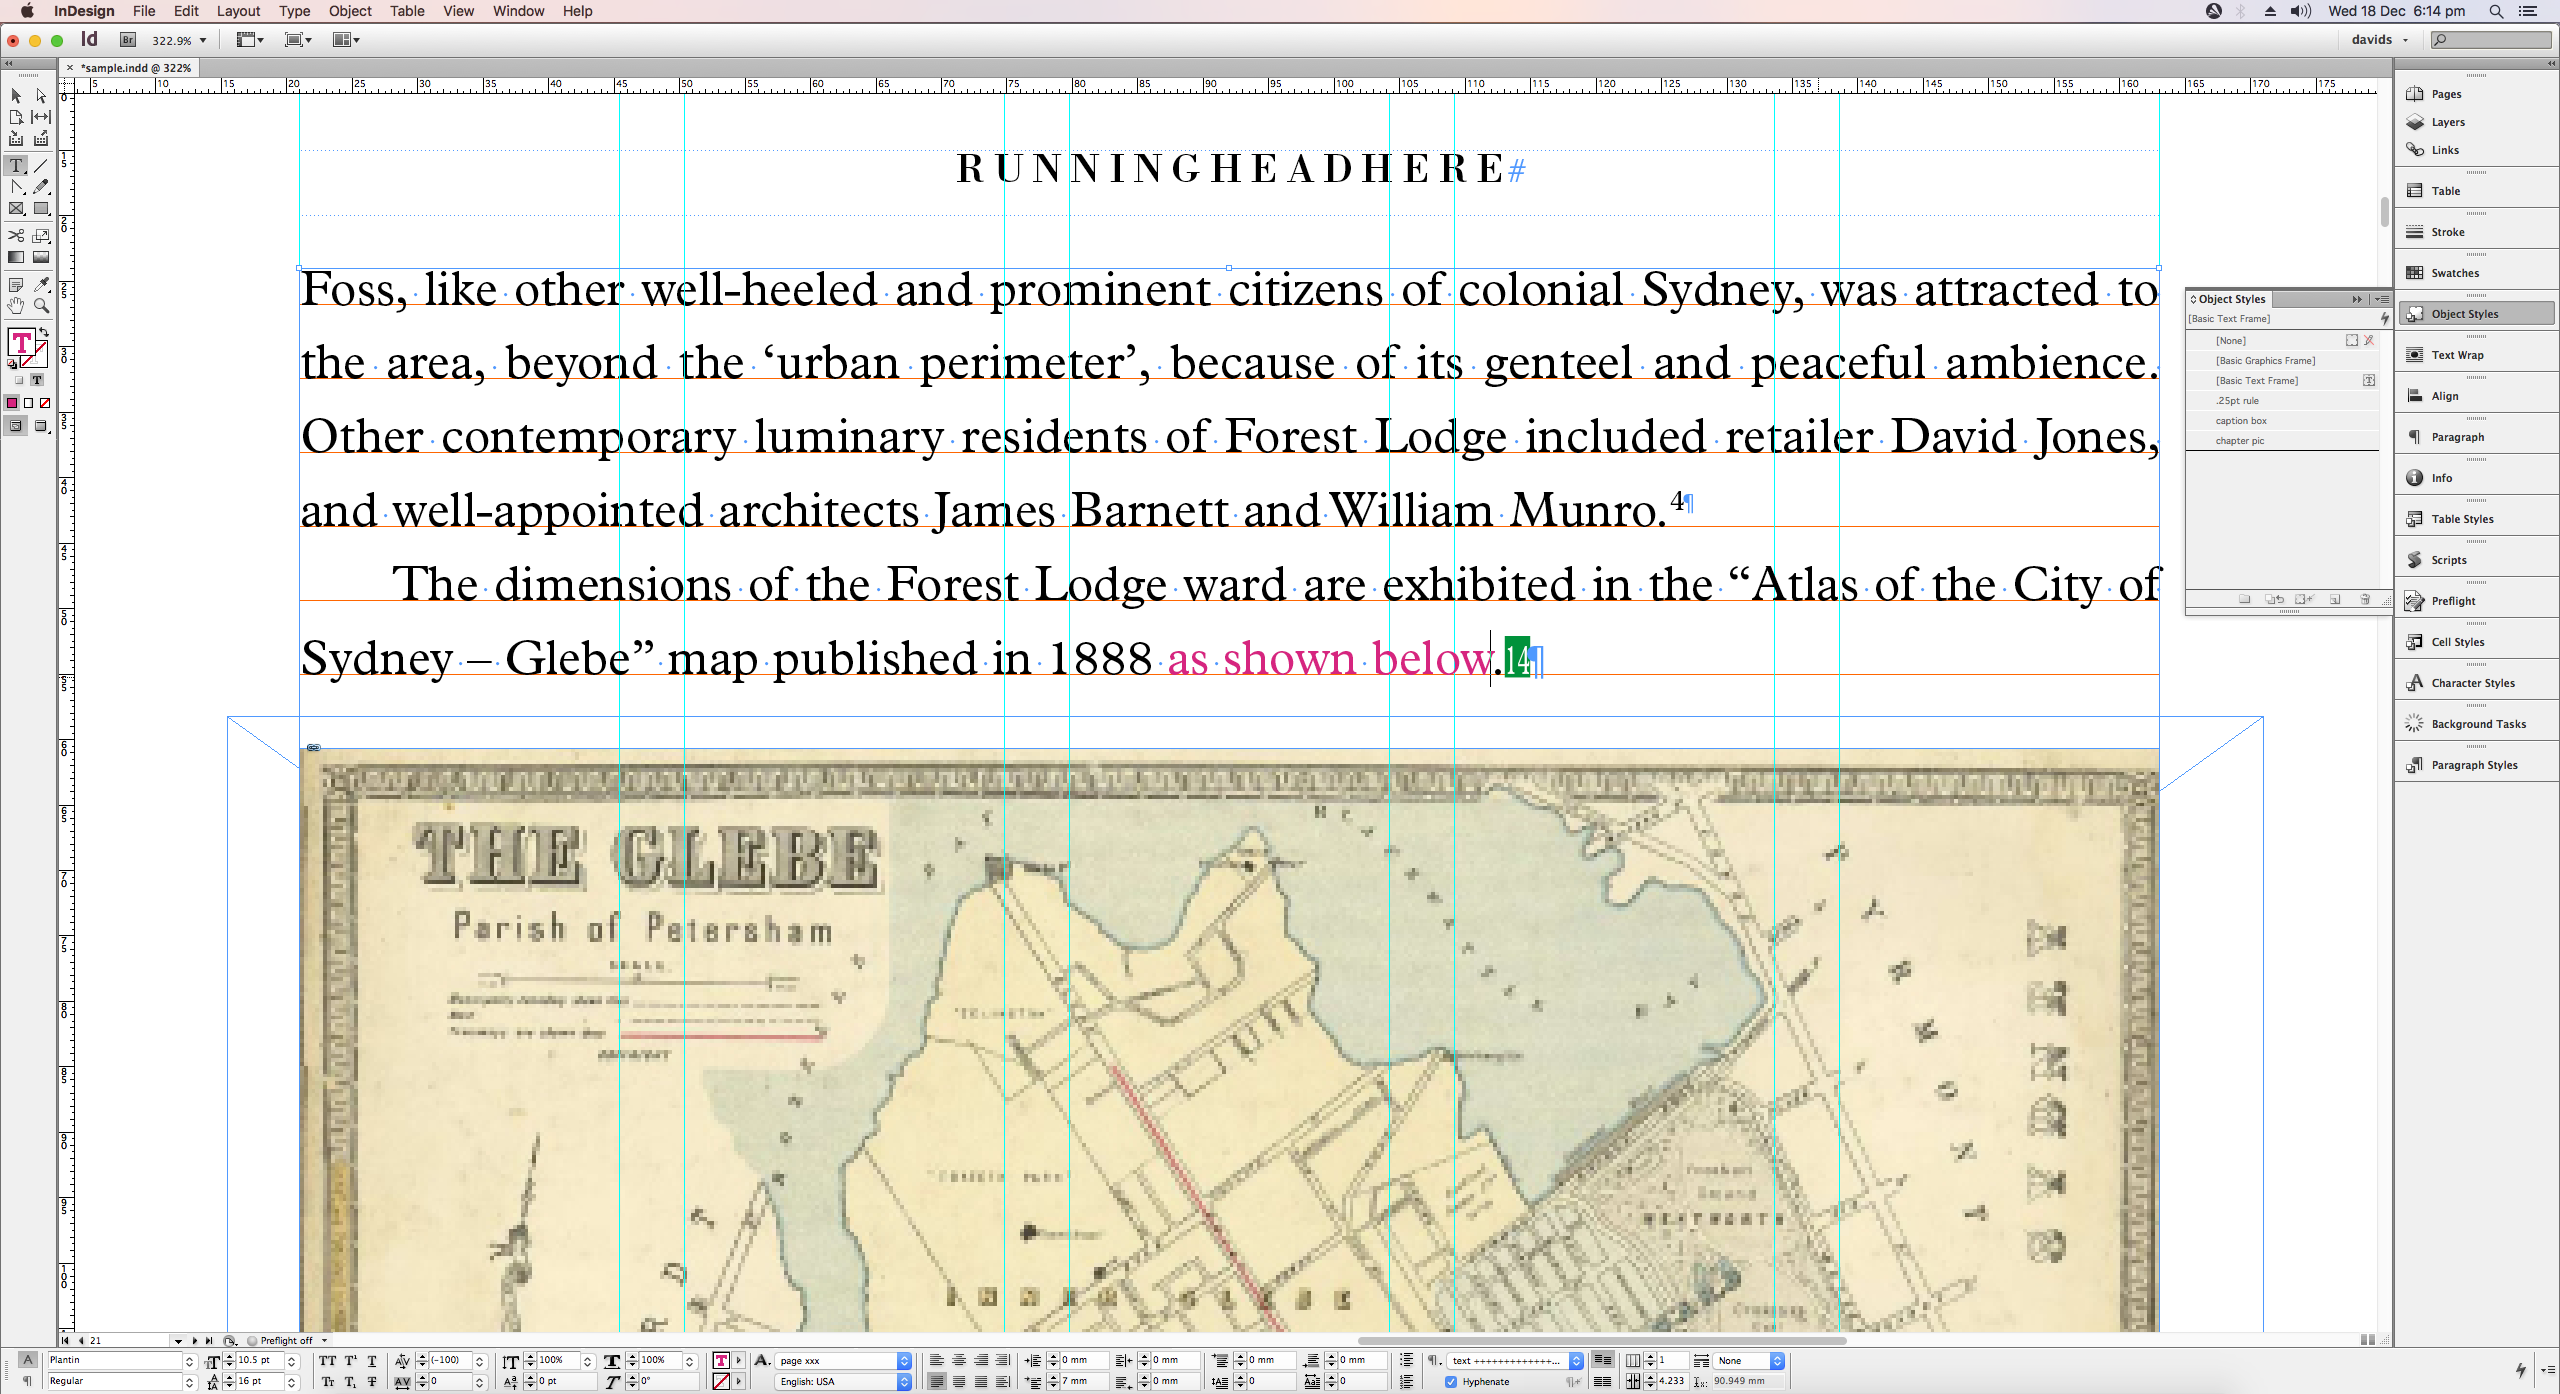Open the Layers panel
The height and width of the screenshot is (1394, 2560).
2447,122
